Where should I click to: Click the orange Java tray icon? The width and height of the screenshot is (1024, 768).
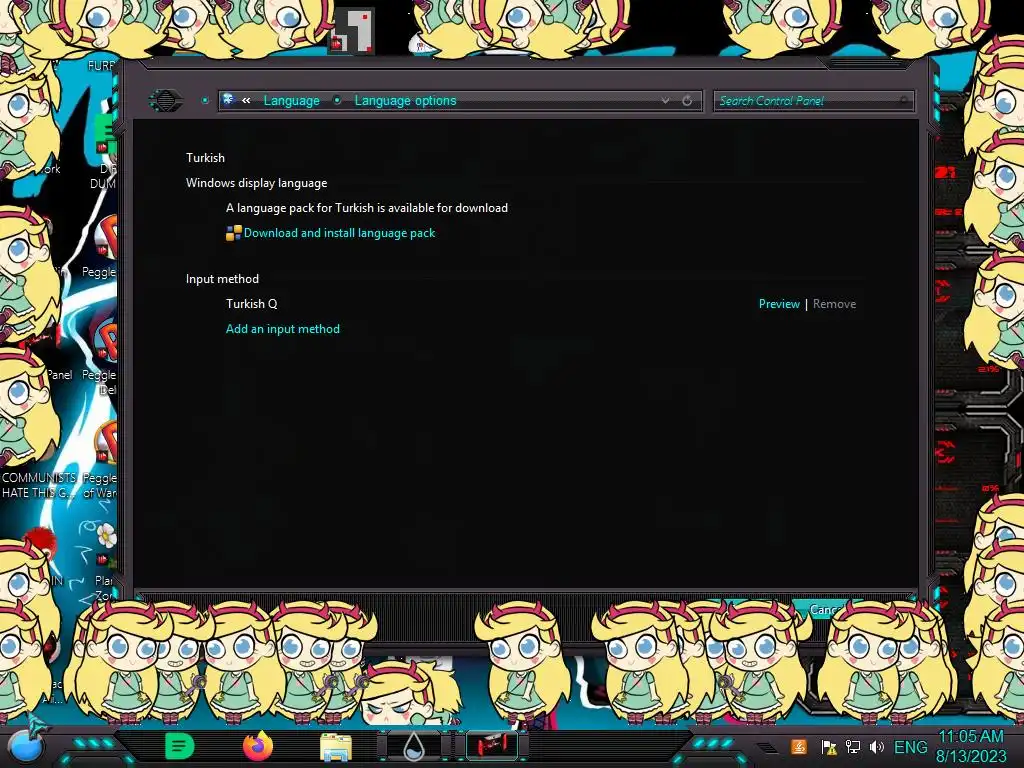coord(799,747)
